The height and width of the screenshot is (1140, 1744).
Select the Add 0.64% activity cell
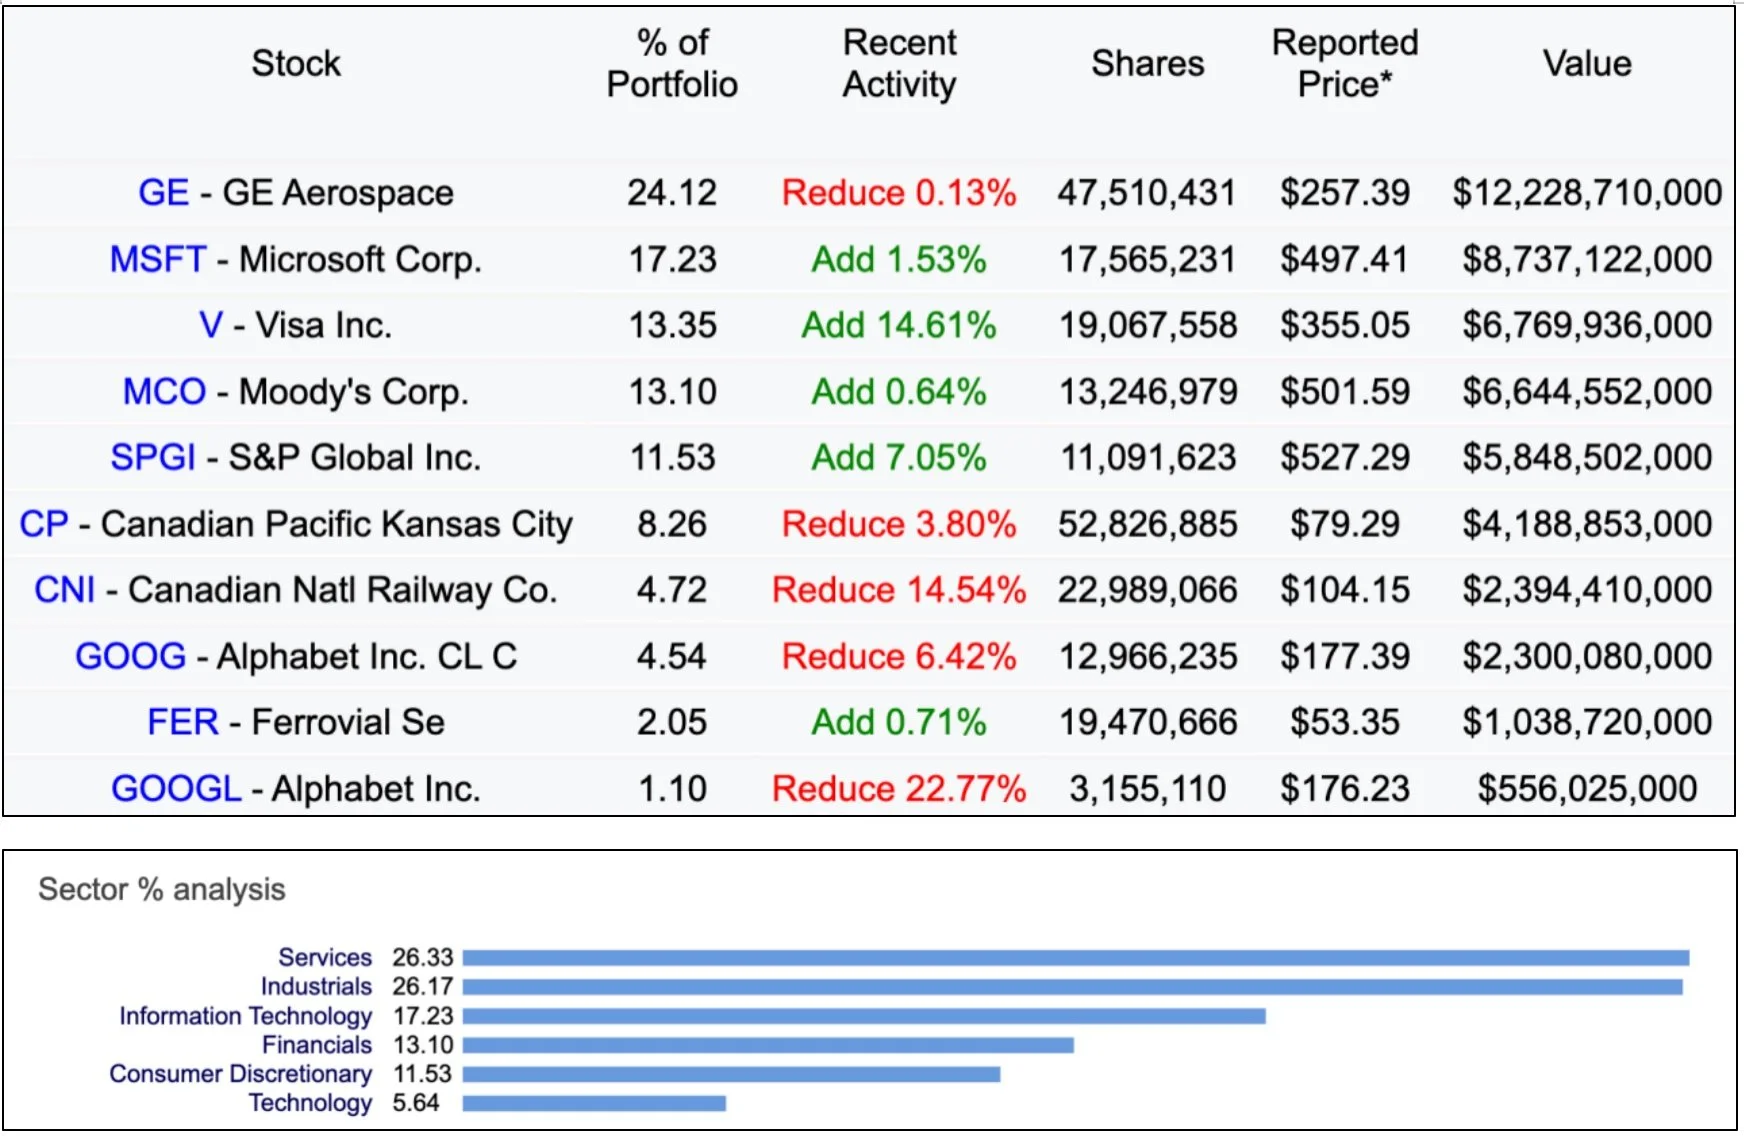pyautogui.click(x=899, y=391)
